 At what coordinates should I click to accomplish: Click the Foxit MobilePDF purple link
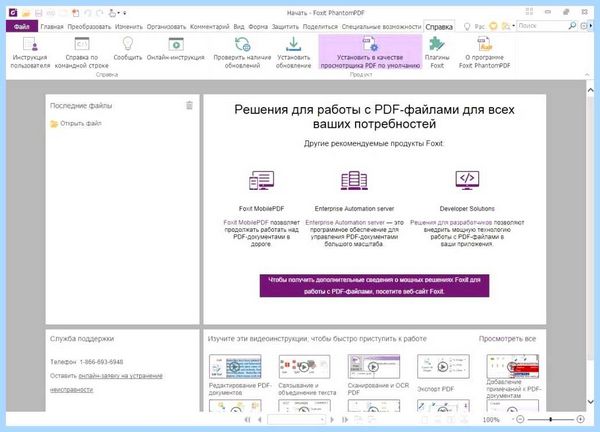(x=246, y=222)
